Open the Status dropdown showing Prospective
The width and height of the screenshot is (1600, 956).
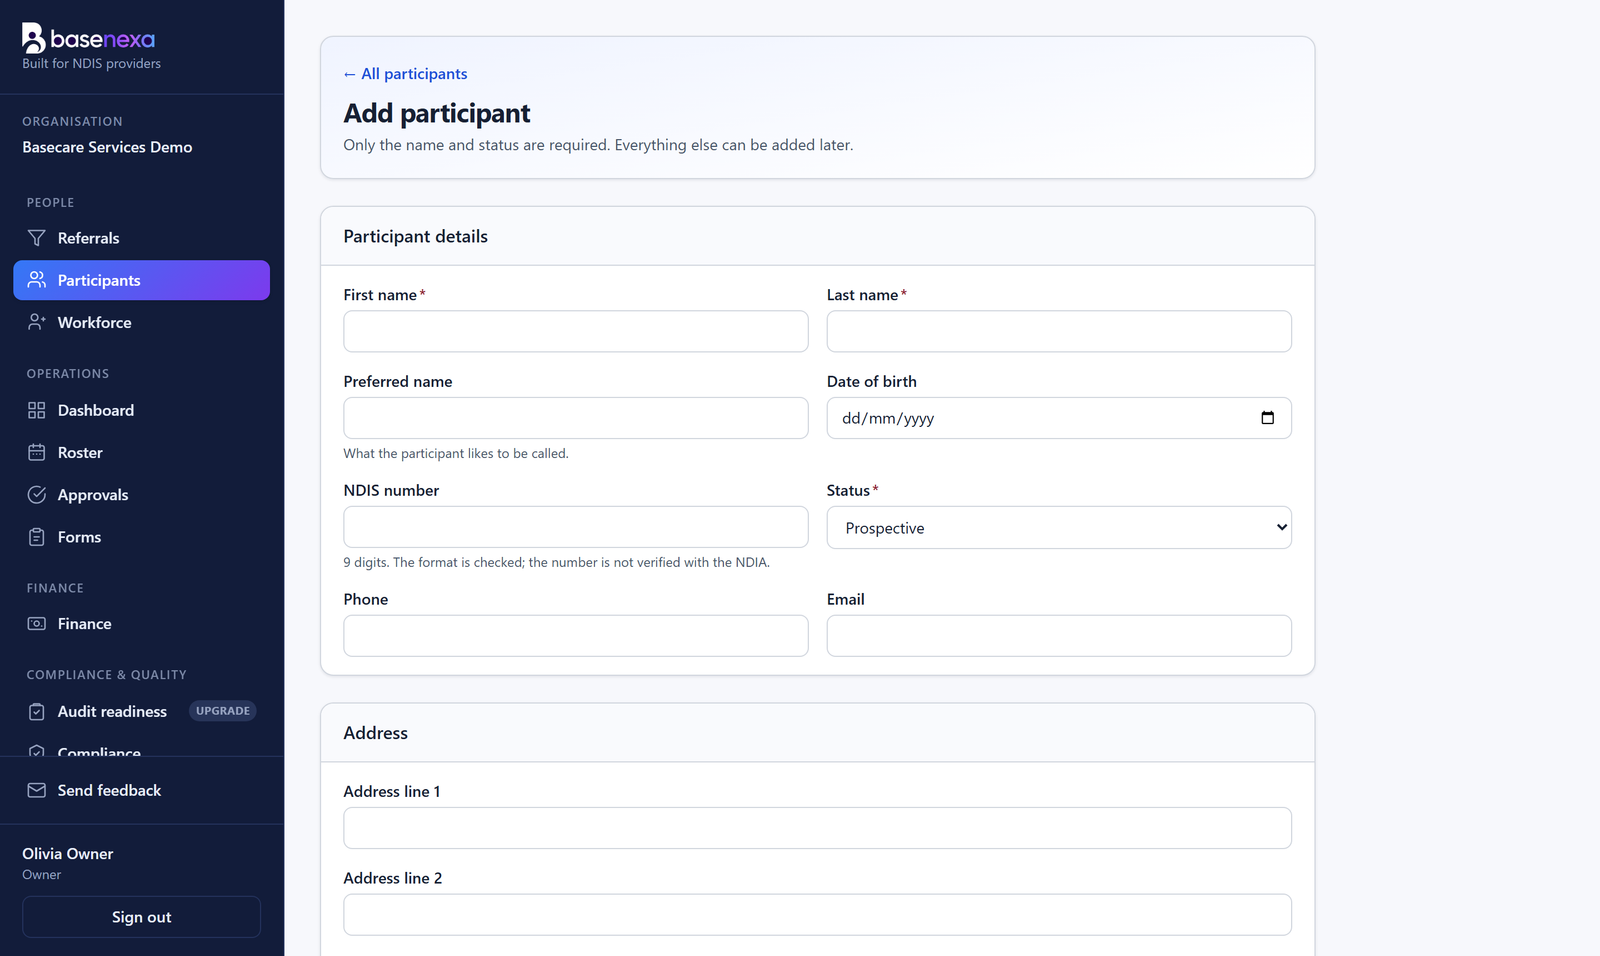(1059, 528)
